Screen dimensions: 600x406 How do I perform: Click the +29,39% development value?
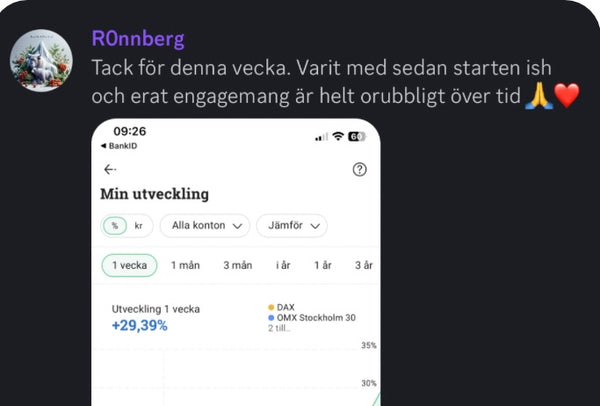pos(139,326)
